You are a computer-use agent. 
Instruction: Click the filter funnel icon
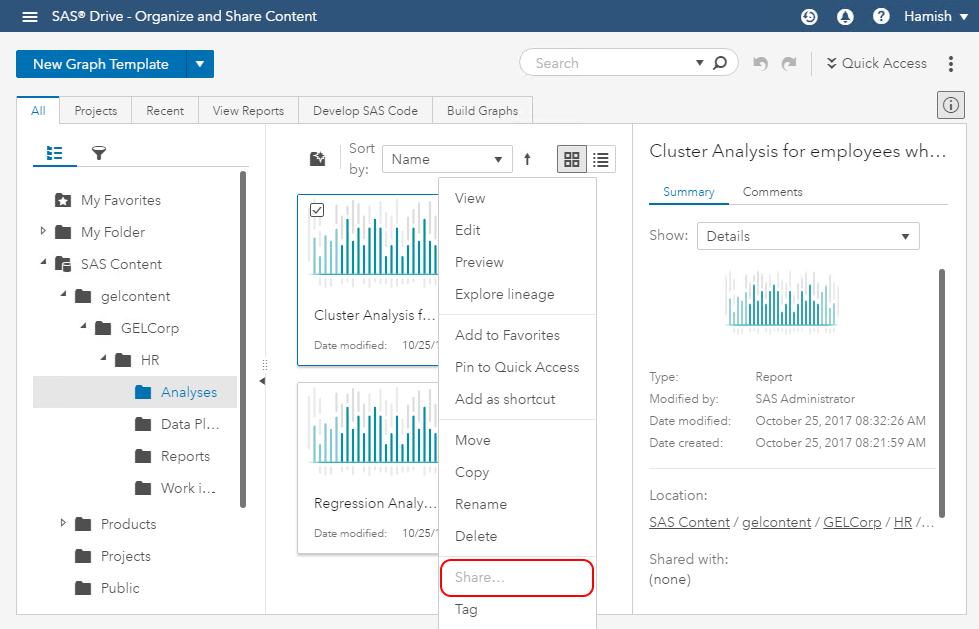pyautogui.click(x=99, y=153)
